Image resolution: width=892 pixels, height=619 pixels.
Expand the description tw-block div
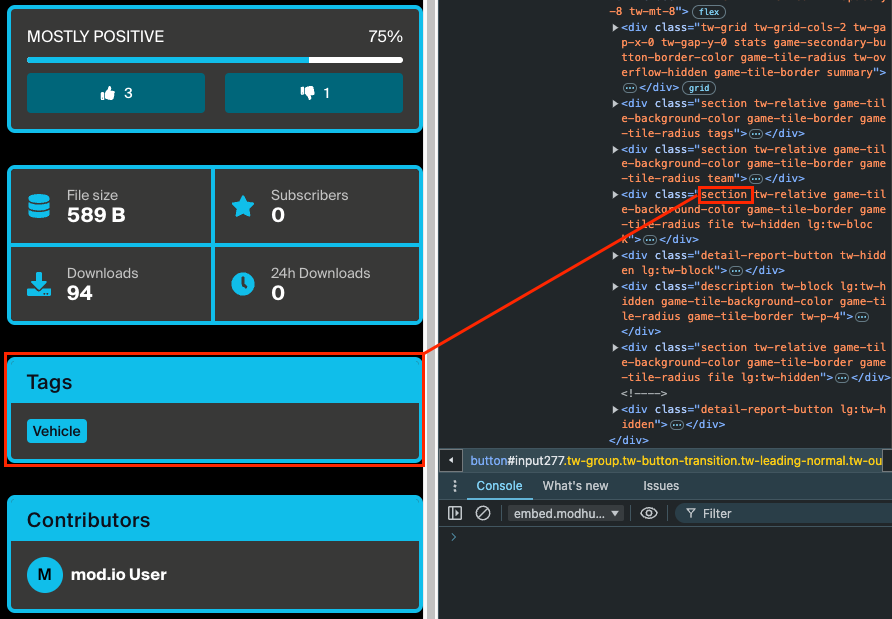pyautogui.click(x=615, y=286)
